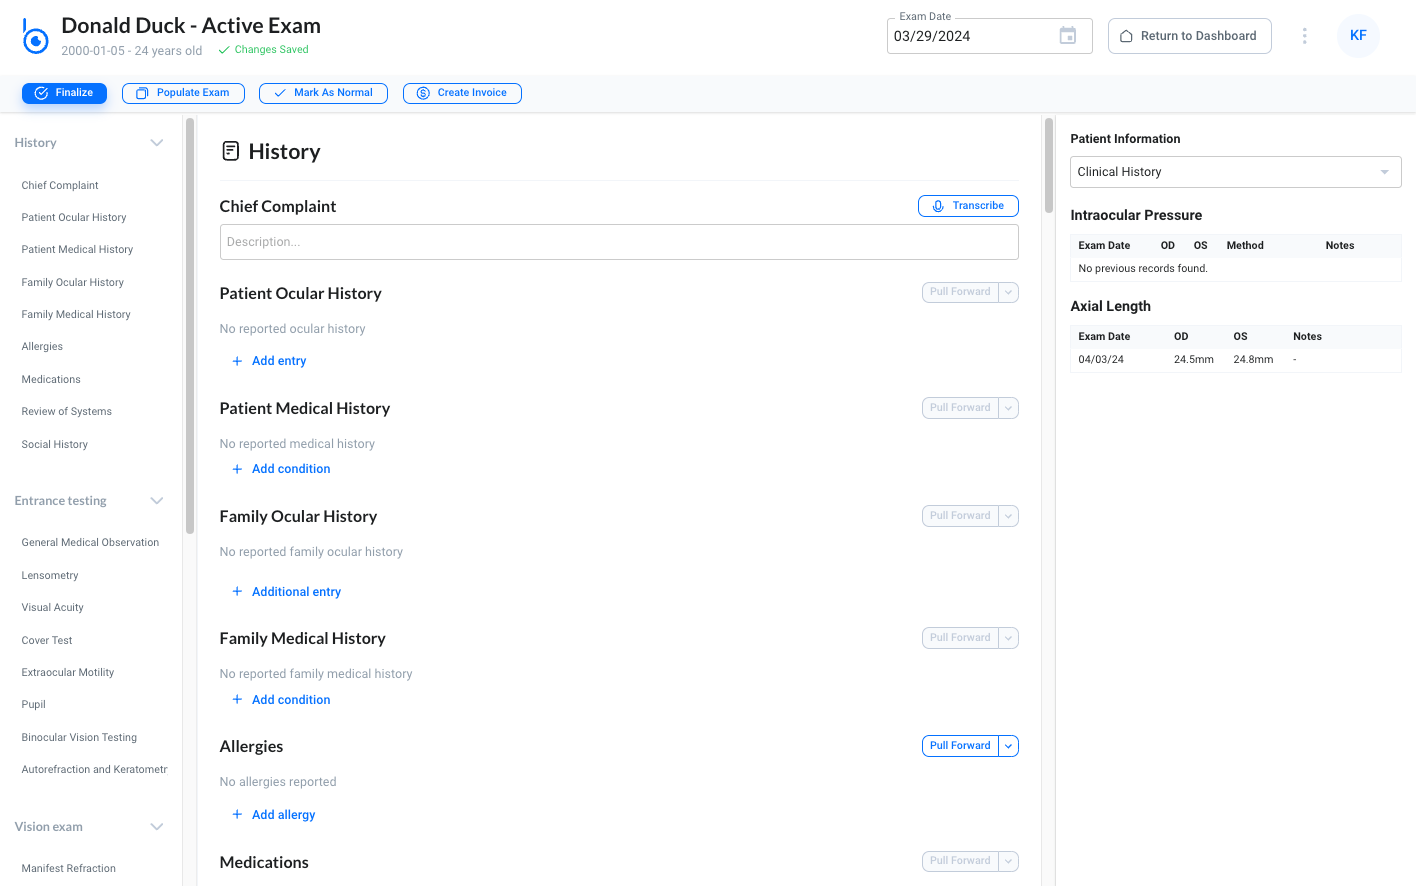The height and width of the screenshot is (886, 1416).
Task: Open the three-dot more options menu
Action: [x=1304, y=36]
